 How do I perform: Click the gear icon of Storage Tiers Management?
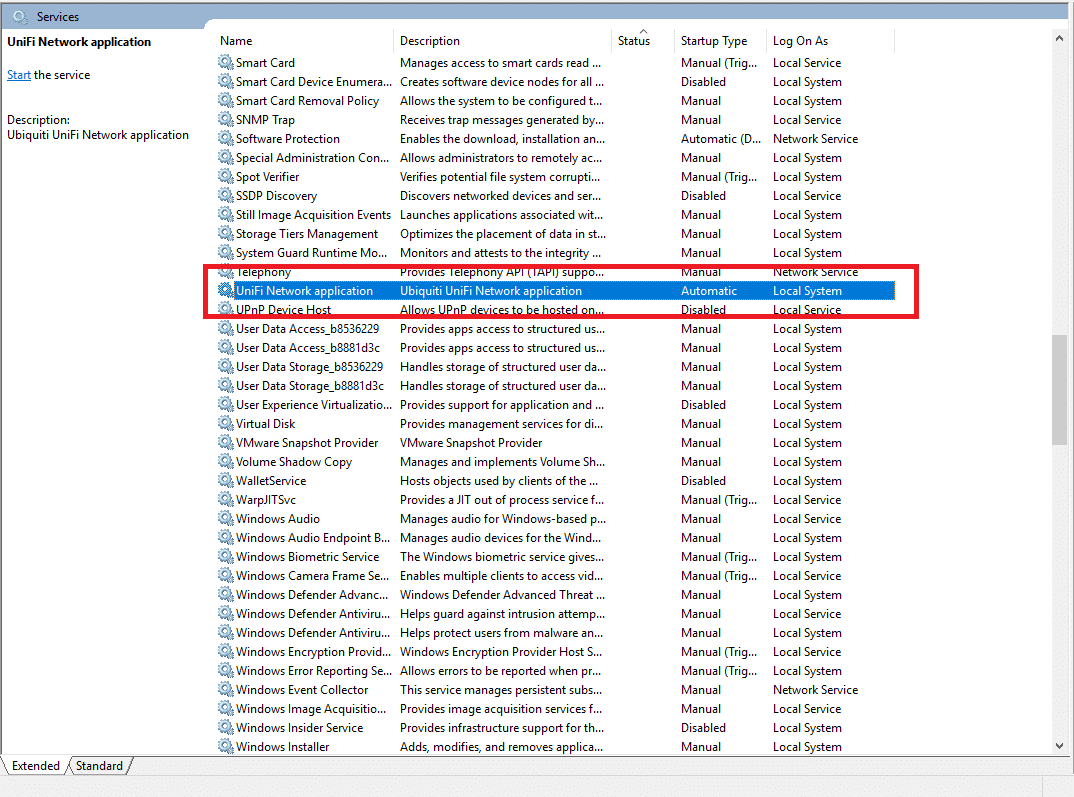[x=225, y=233]
